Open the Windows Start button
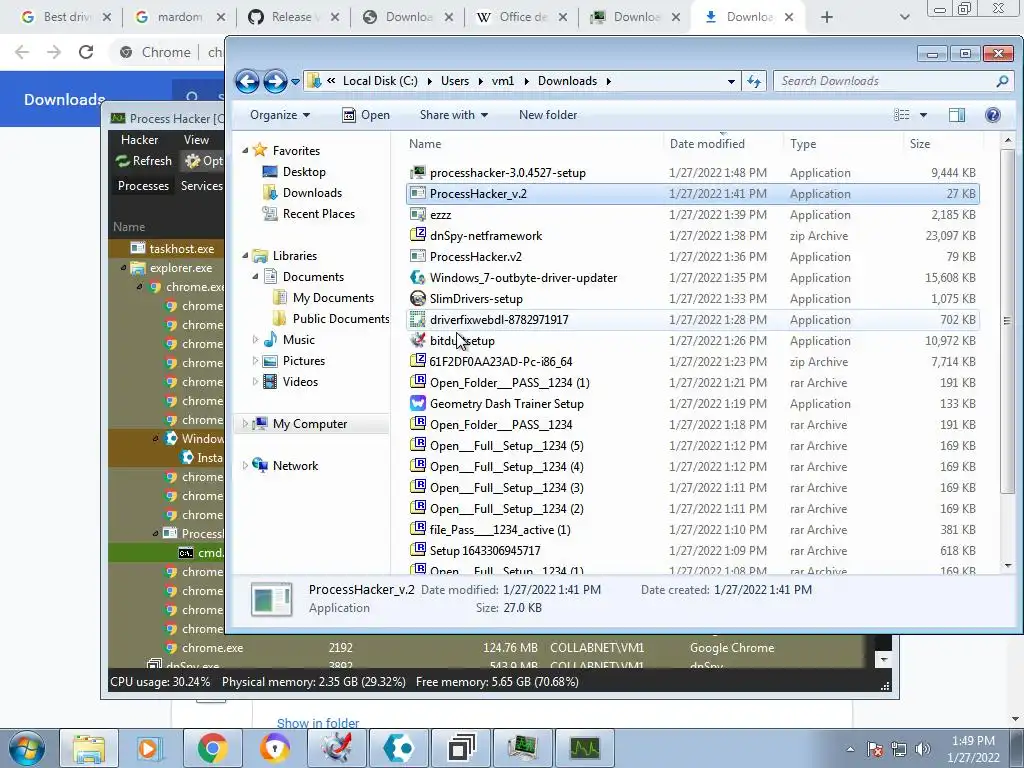This screenshot has height=768, width=1024. click(26, 748)
